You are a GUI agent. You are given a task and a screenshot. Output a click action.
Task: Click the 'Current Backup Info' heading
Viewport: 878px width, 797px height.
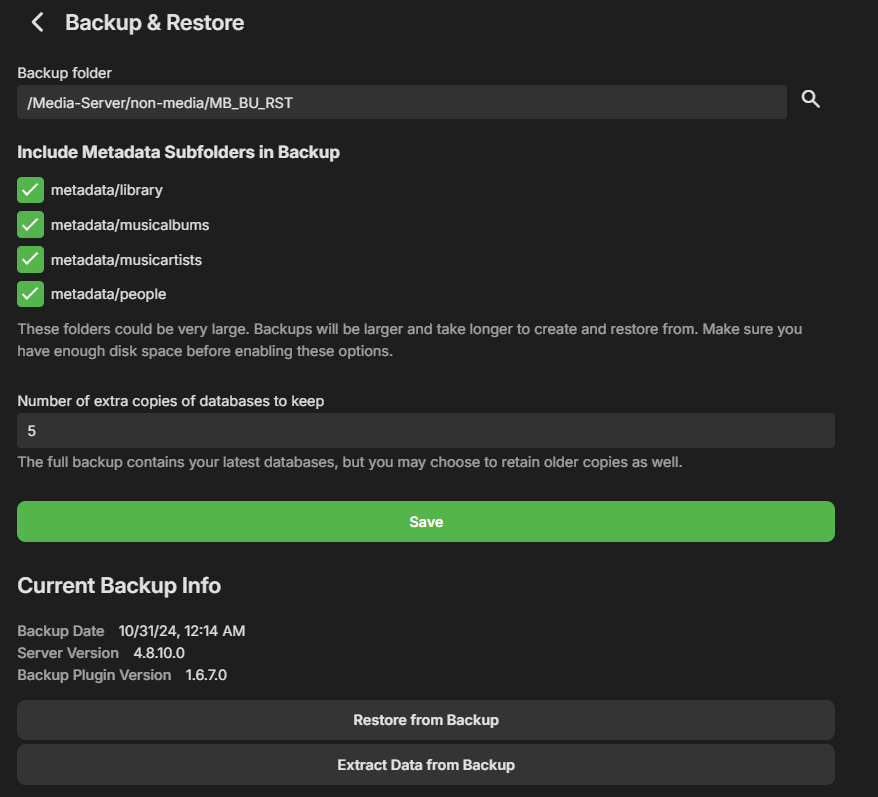point(119,585)
